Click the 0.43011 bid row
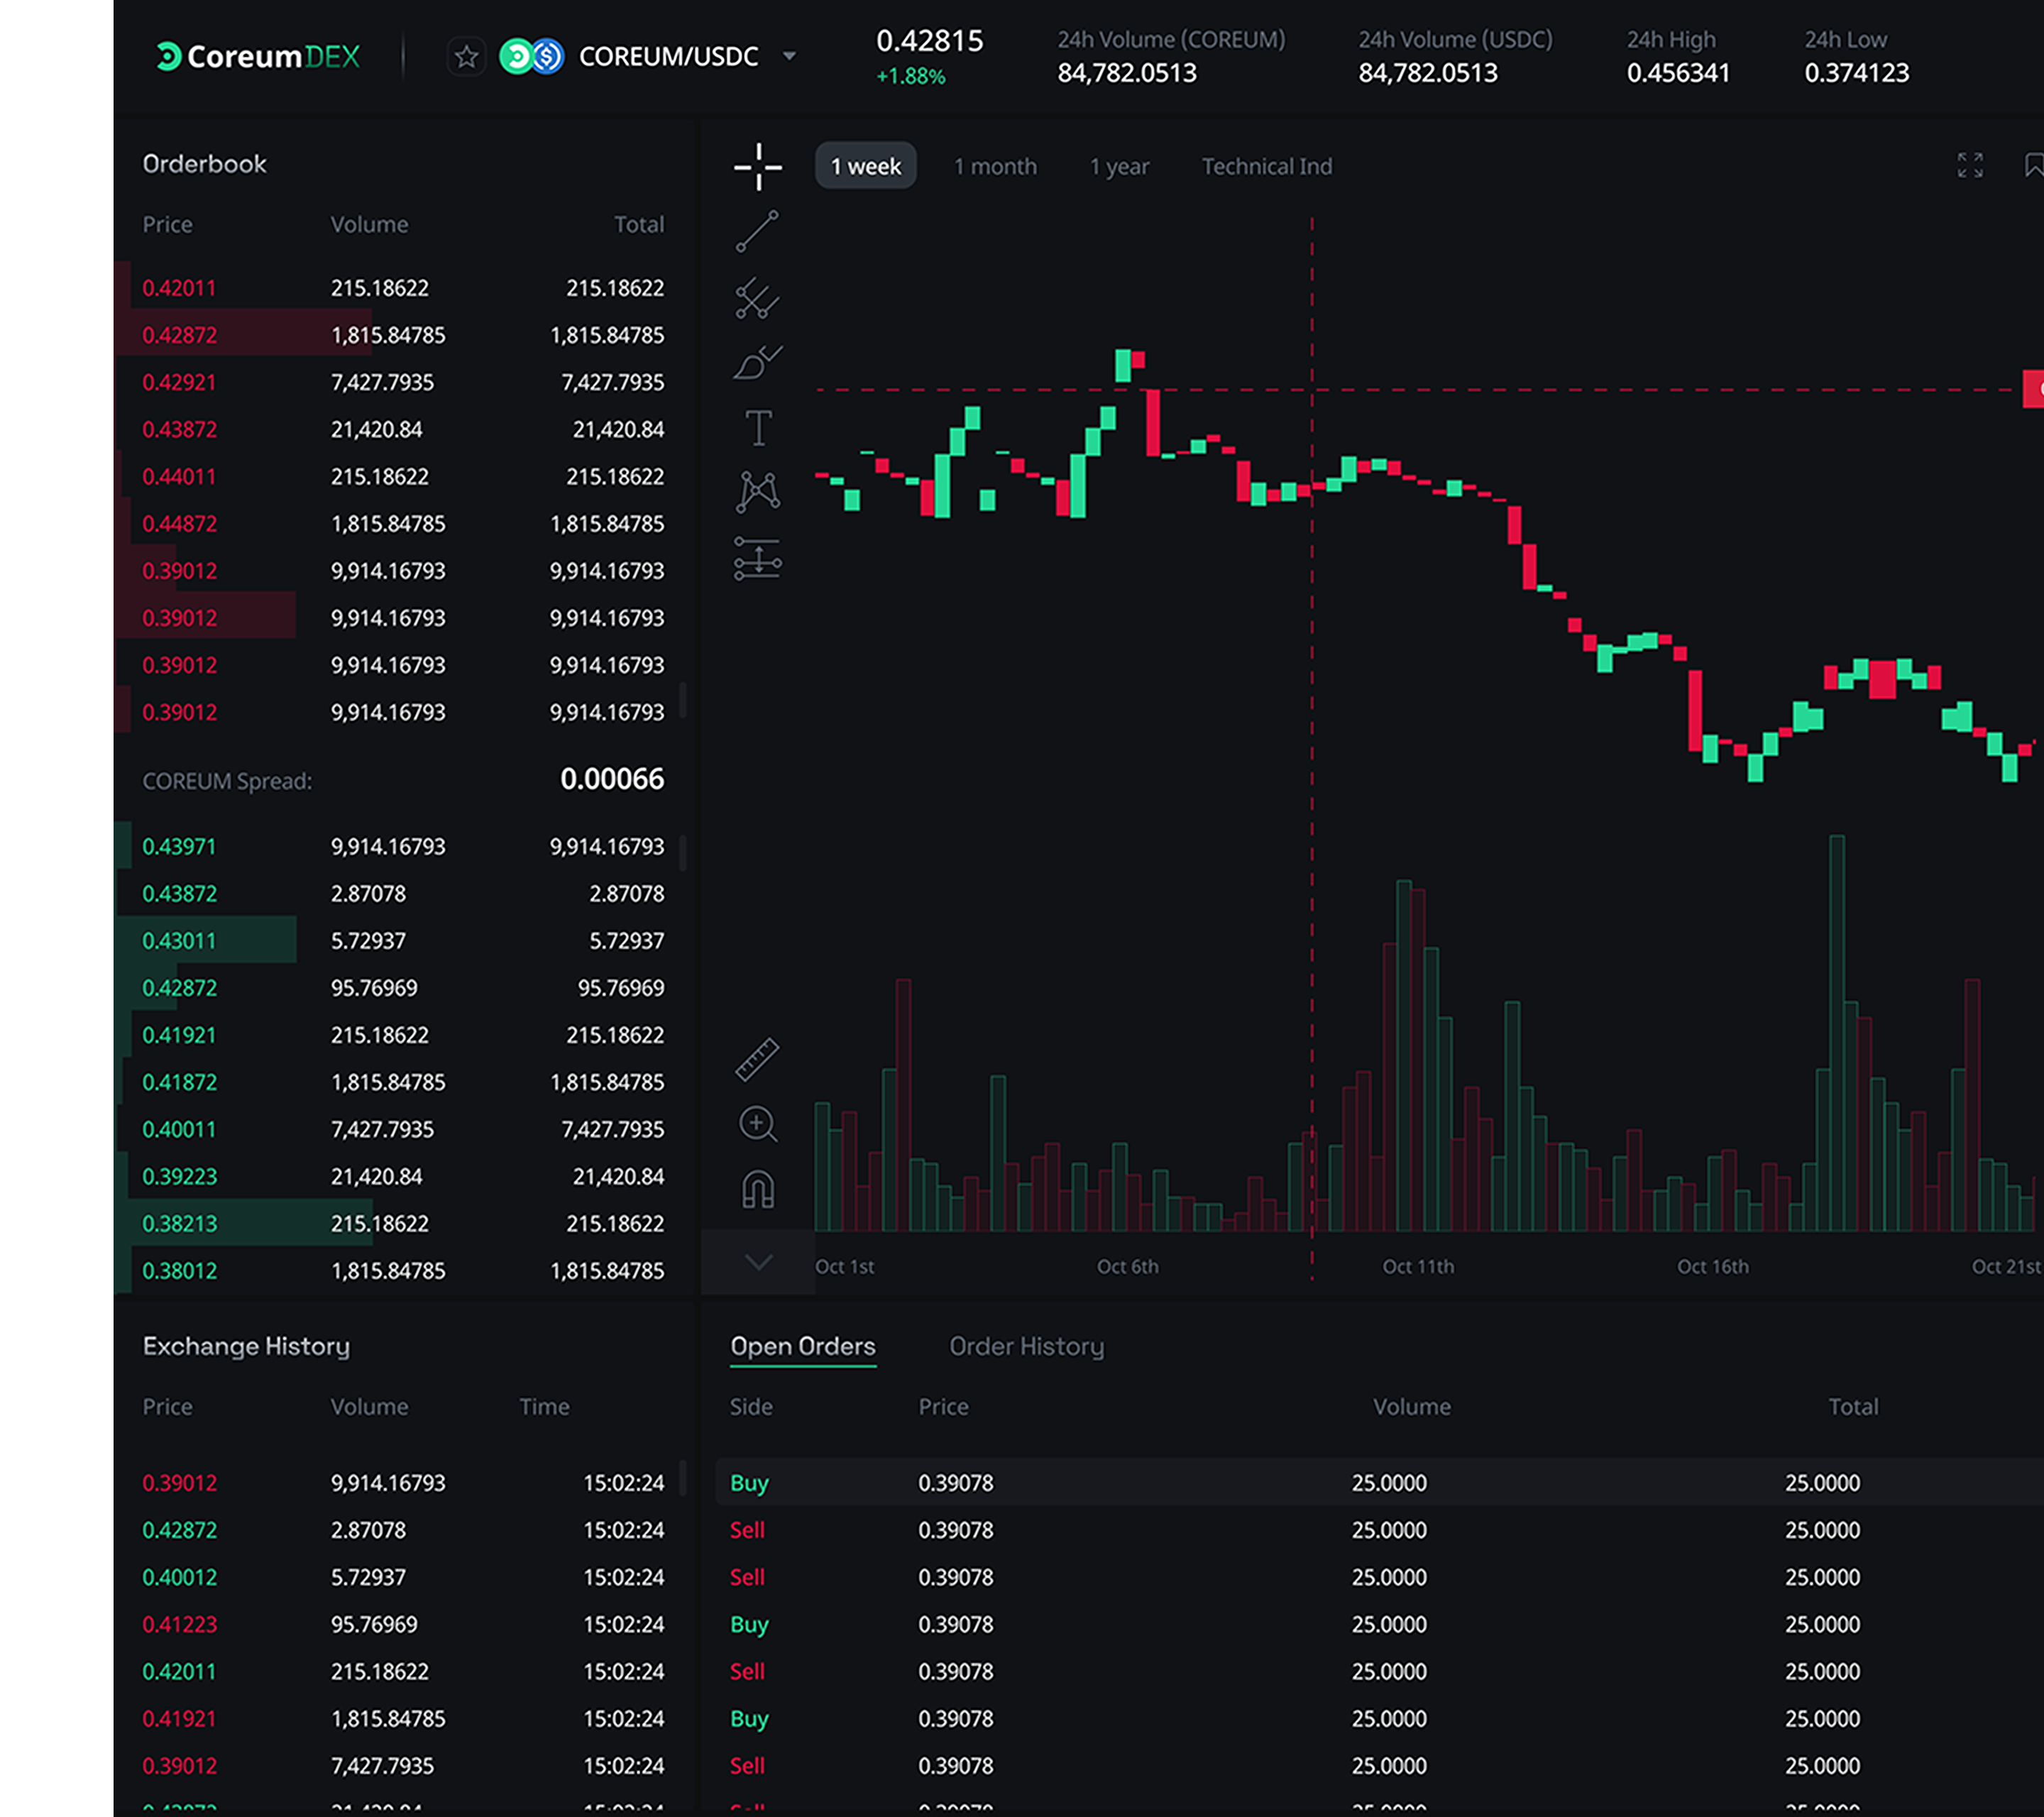 click(x=400, y=941)
